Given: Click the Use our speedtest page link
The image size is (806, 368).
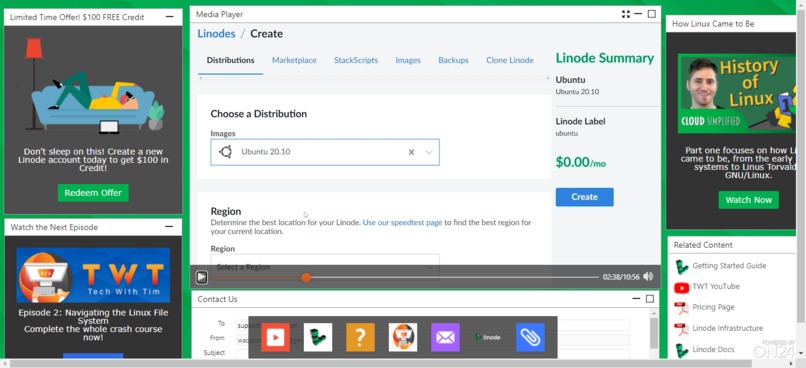Looking at the screenshot, I should [x=402, y=223].
